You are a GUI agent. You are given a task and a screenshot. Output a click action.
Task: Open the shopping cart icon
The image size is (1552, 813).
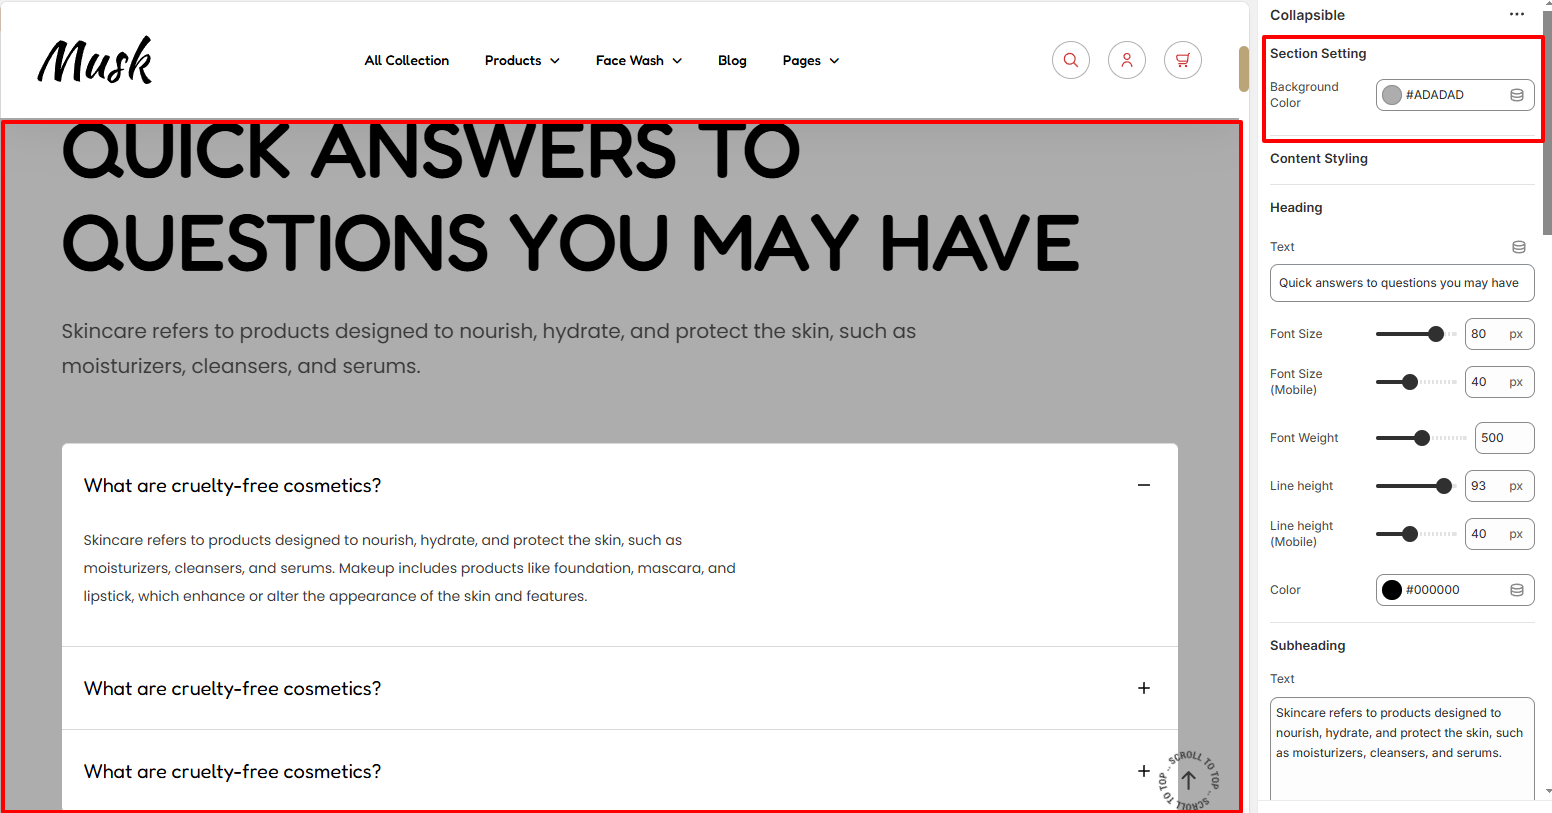click(1182, 60)
